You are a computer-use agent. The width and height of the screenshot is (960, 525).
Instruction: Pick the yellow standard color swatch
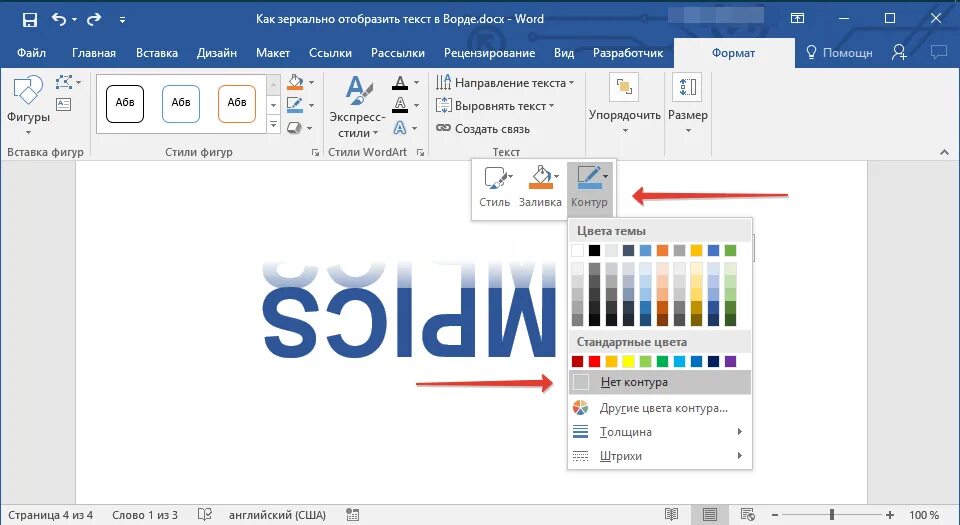[x=628, y=362]
